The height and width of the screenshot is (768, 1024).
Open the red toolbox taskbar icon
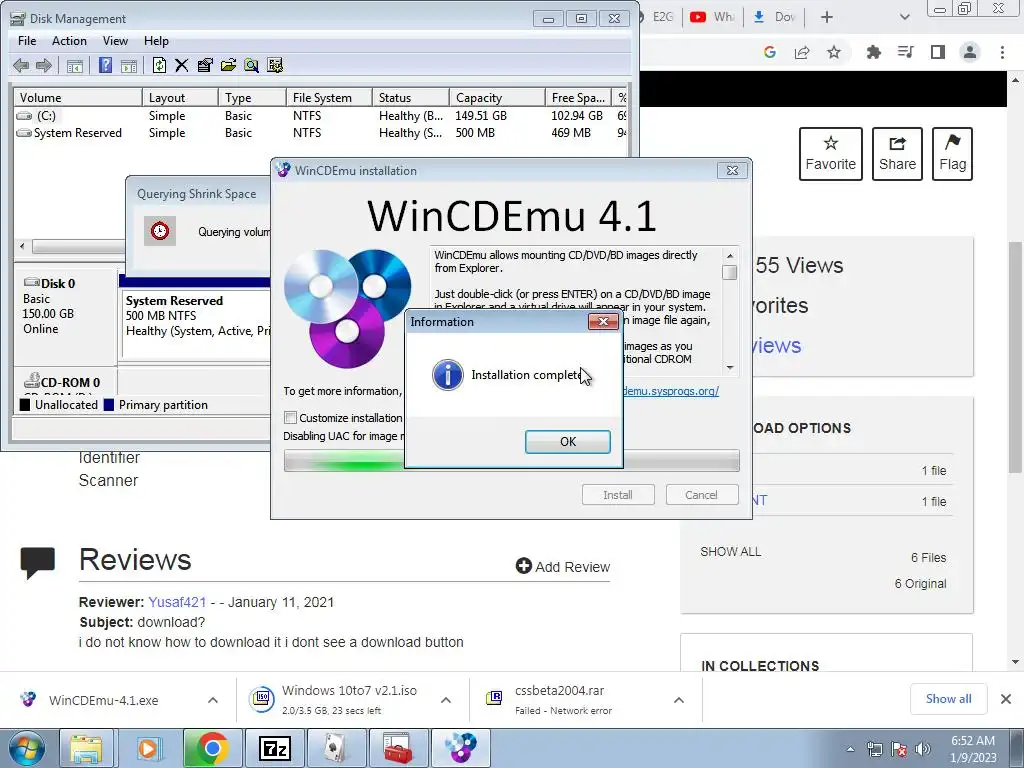tap(398, 748)
